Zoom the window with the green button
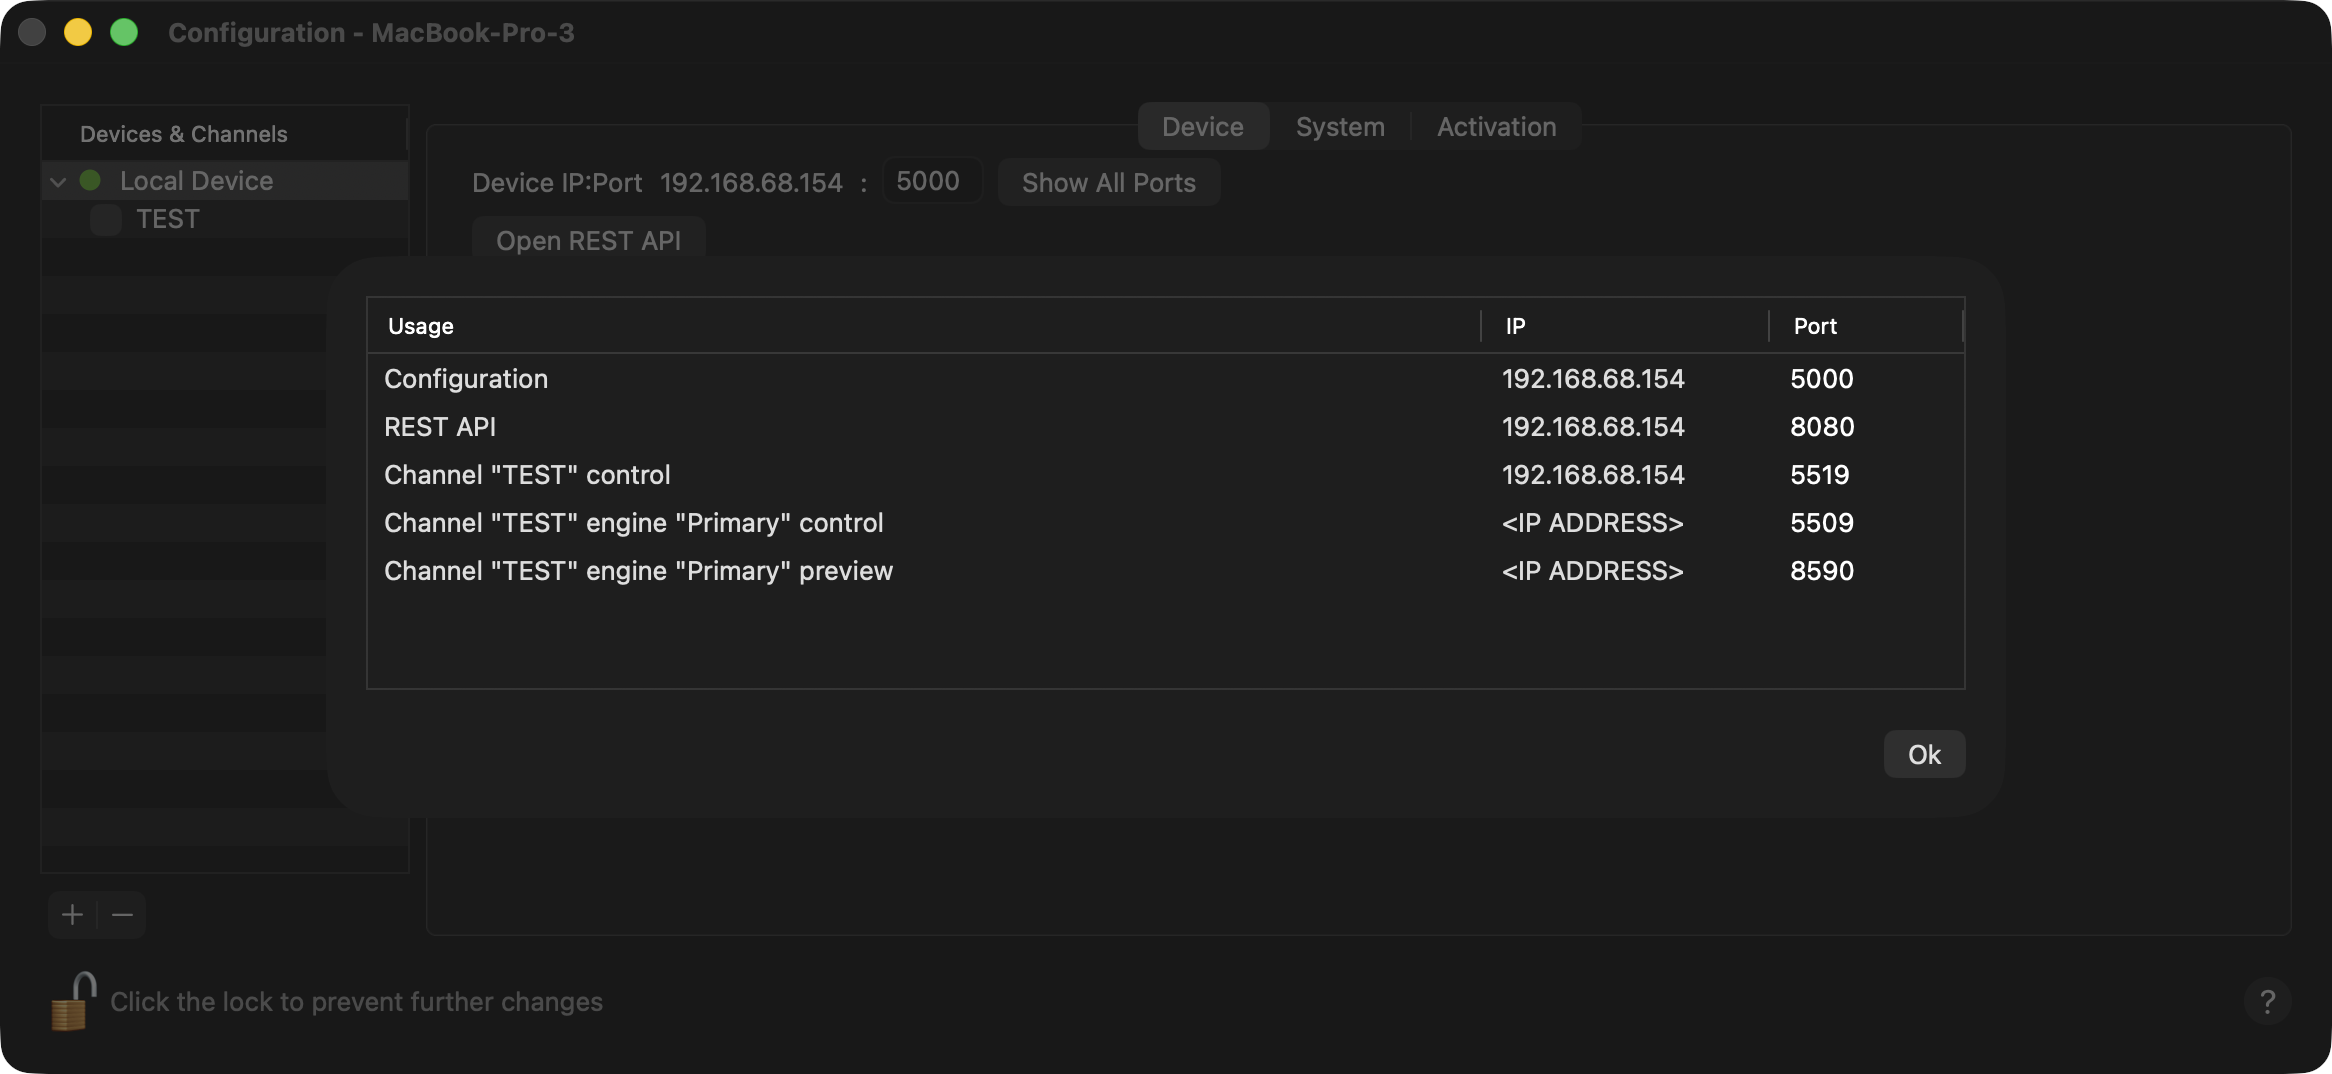This screenshot has height=1074, width=2332. (x=124, y=32)
